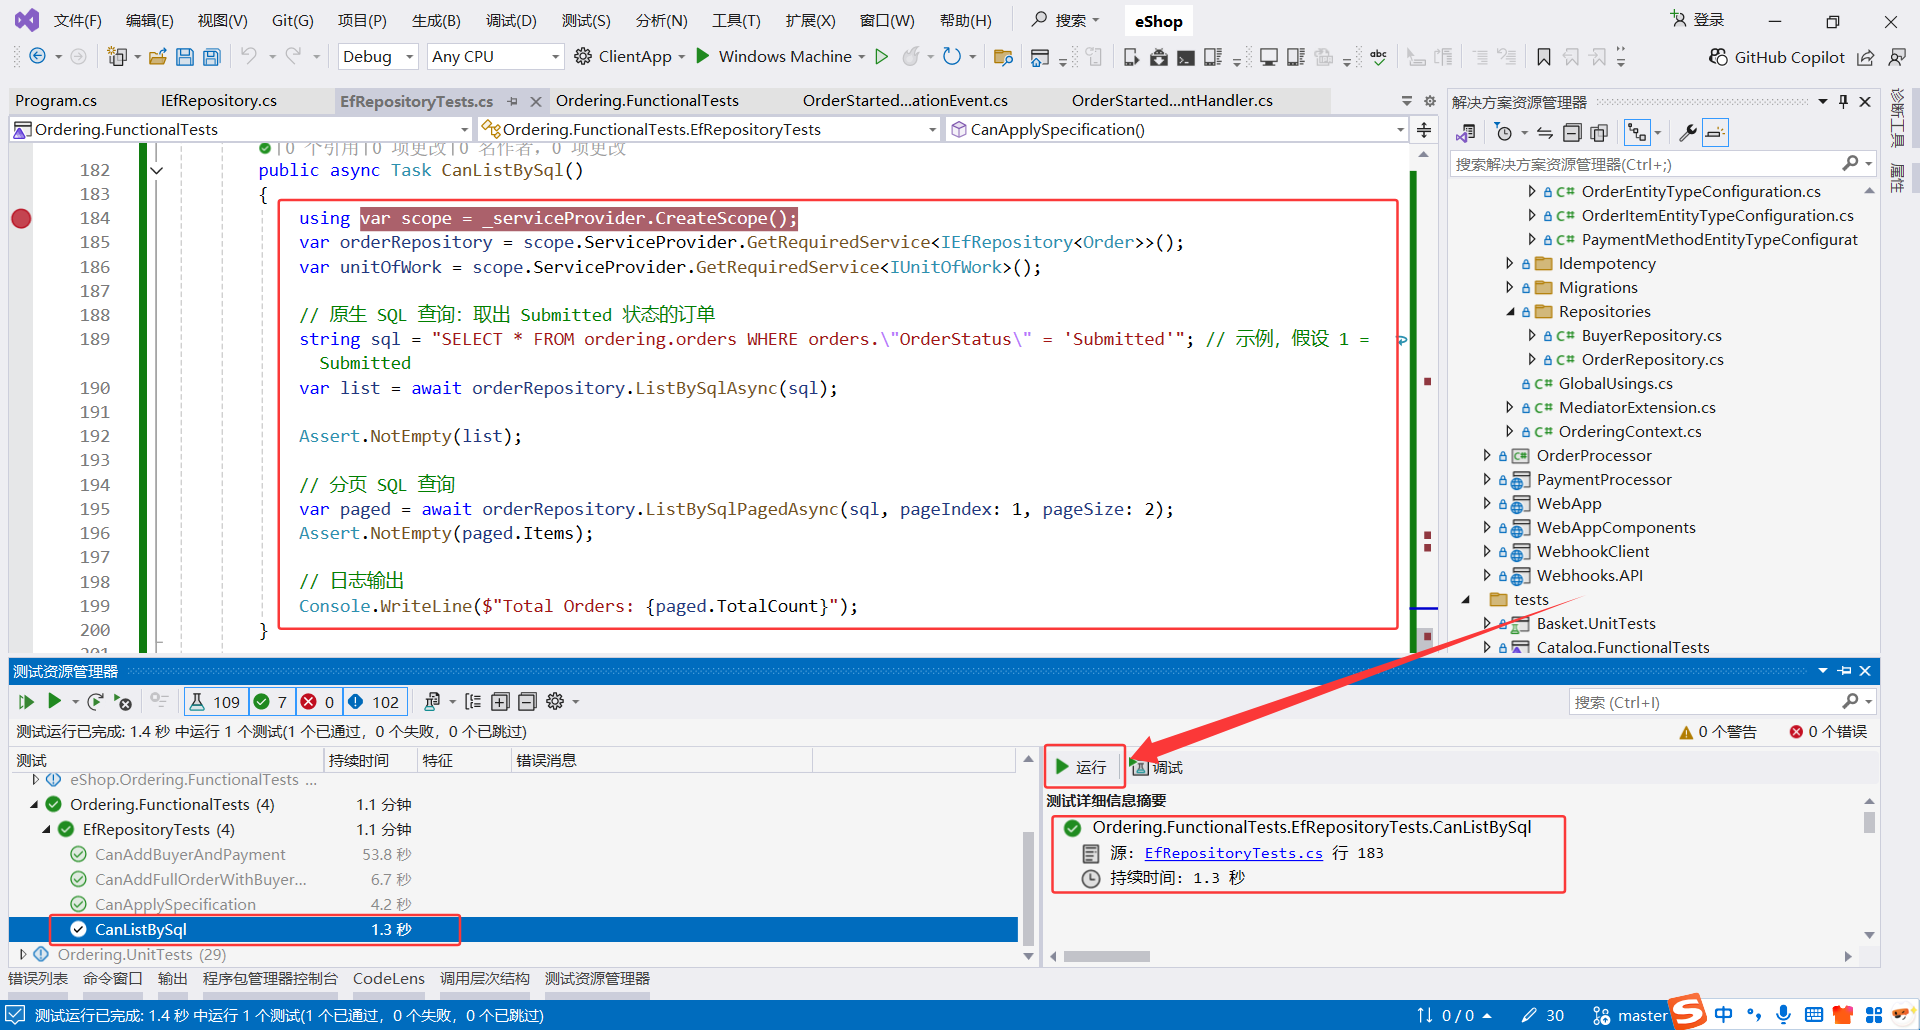The height and width of the screenshot is (1030, 1920).
Task: Click the Test Explorer settings gear
Action: [x=555, y=702]
